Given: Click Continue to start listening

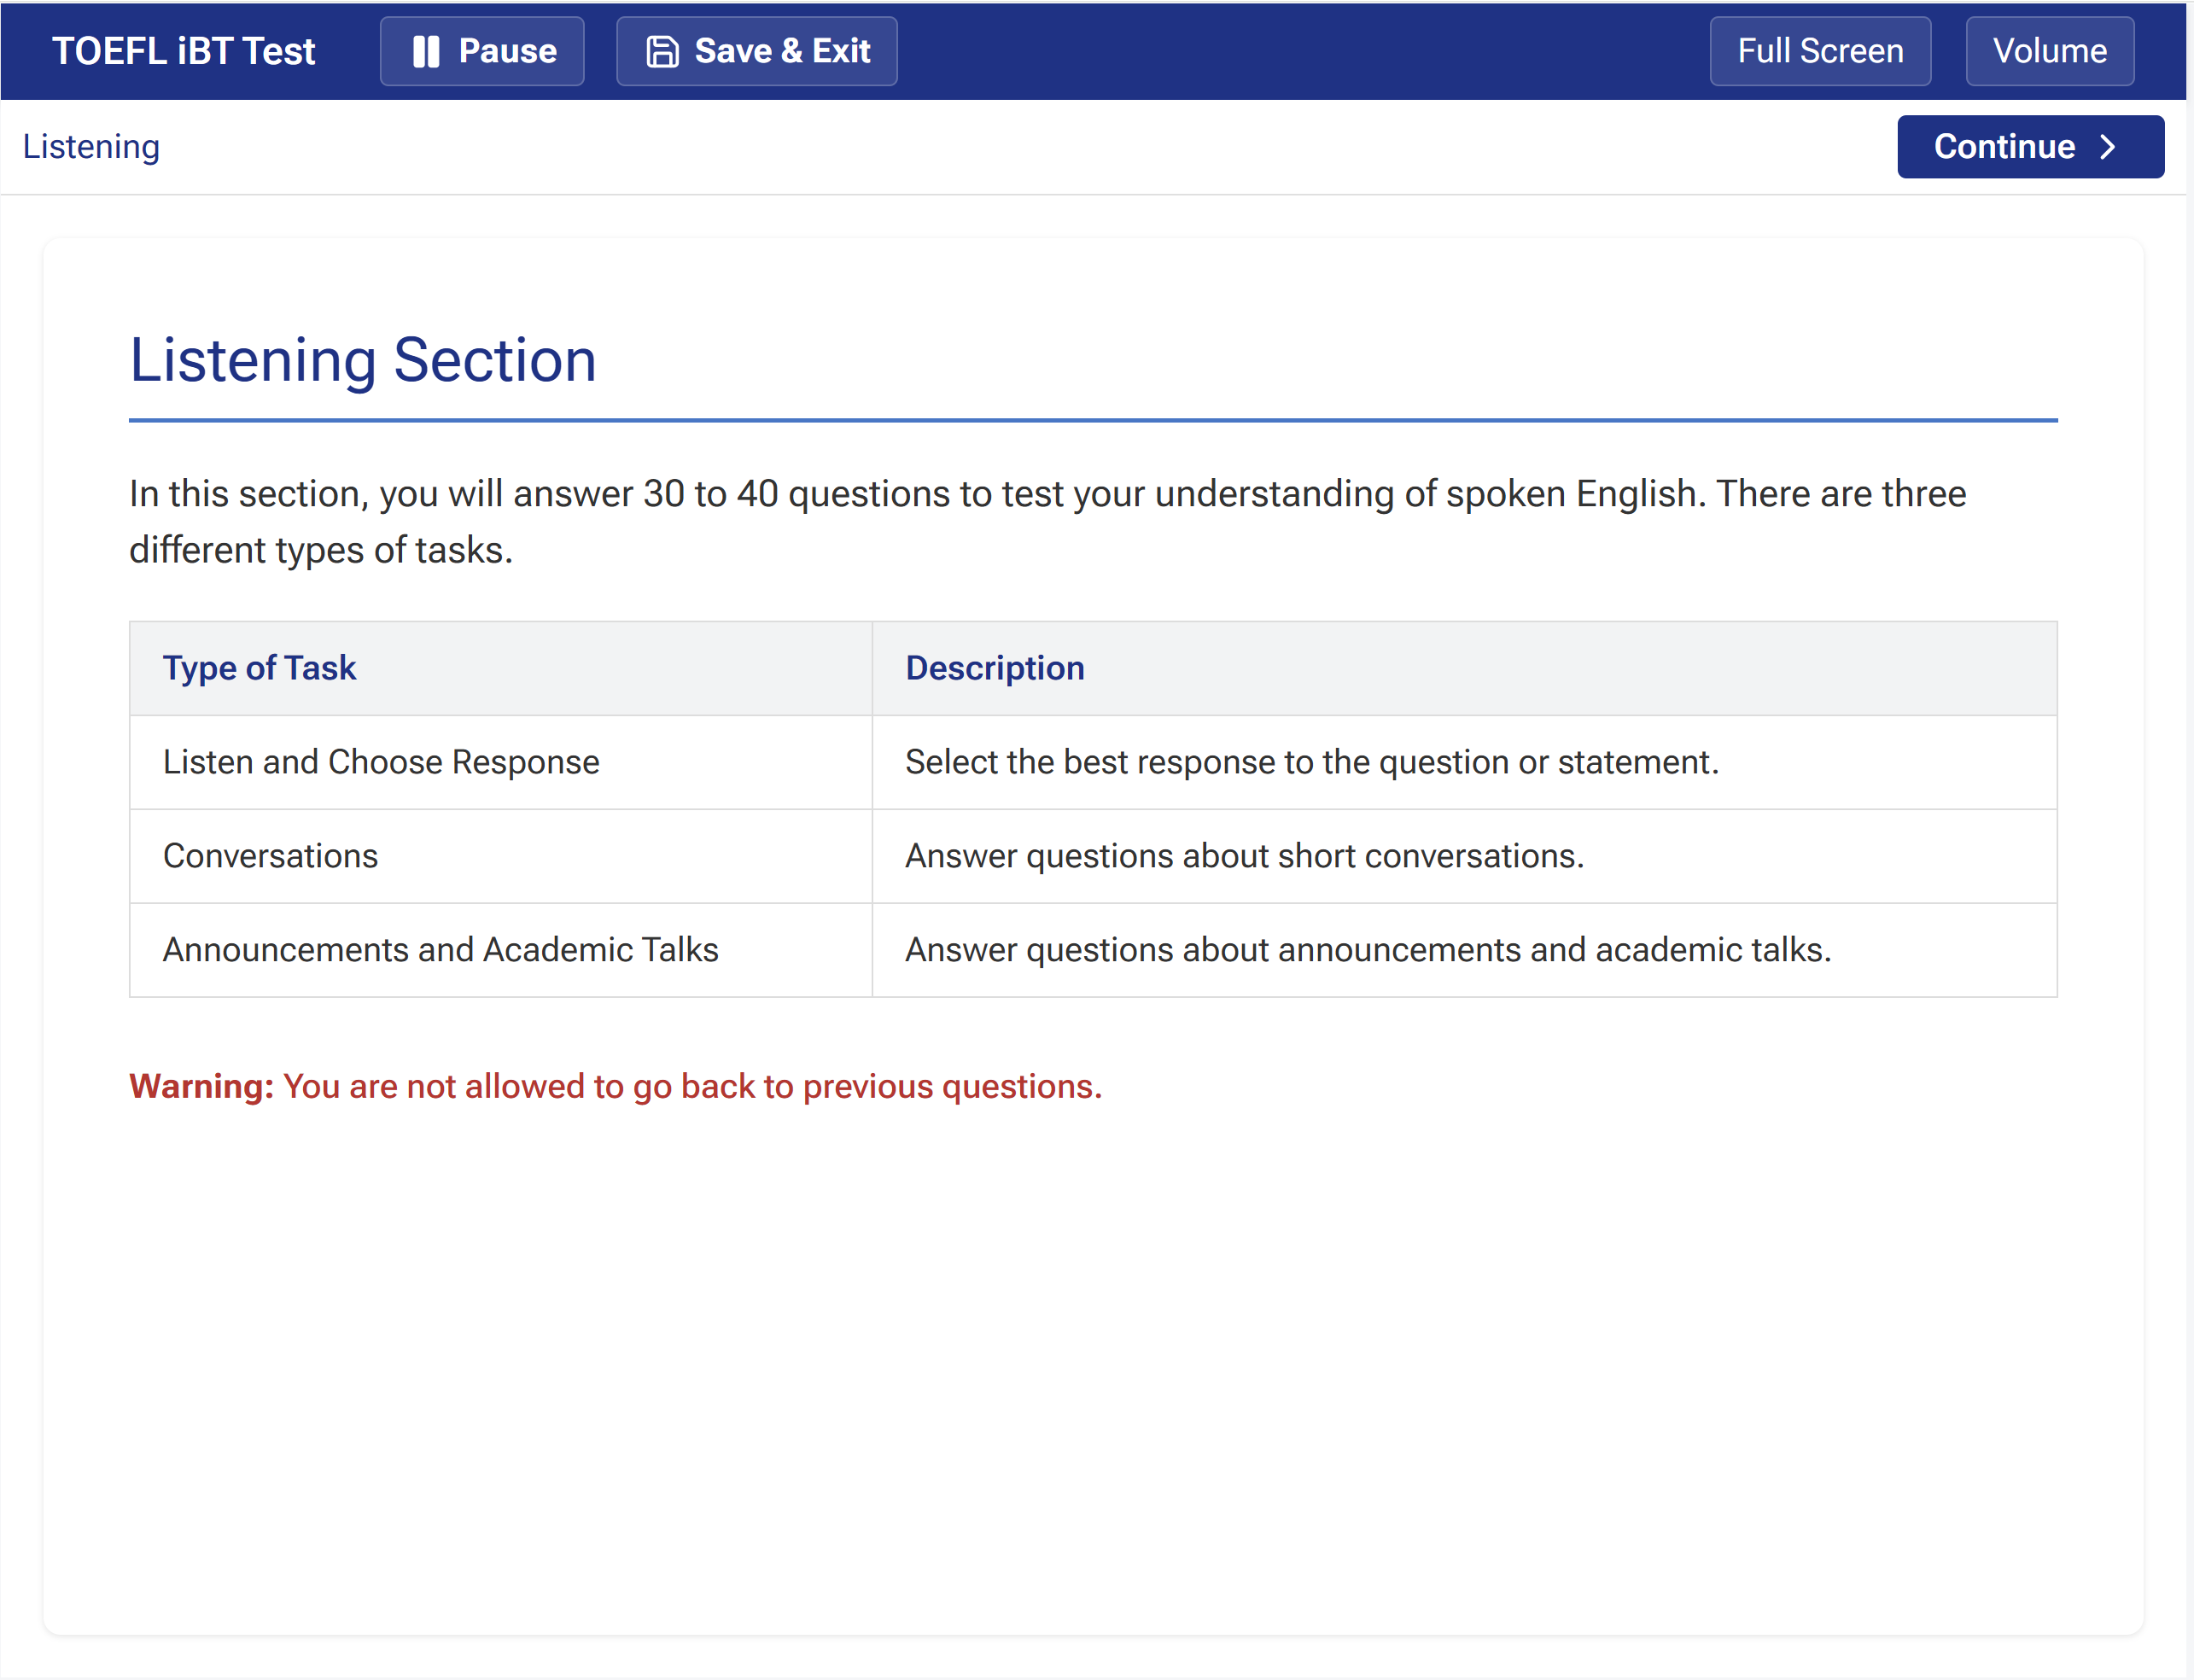Looking at the screenshot, I should click(2029, 147).
